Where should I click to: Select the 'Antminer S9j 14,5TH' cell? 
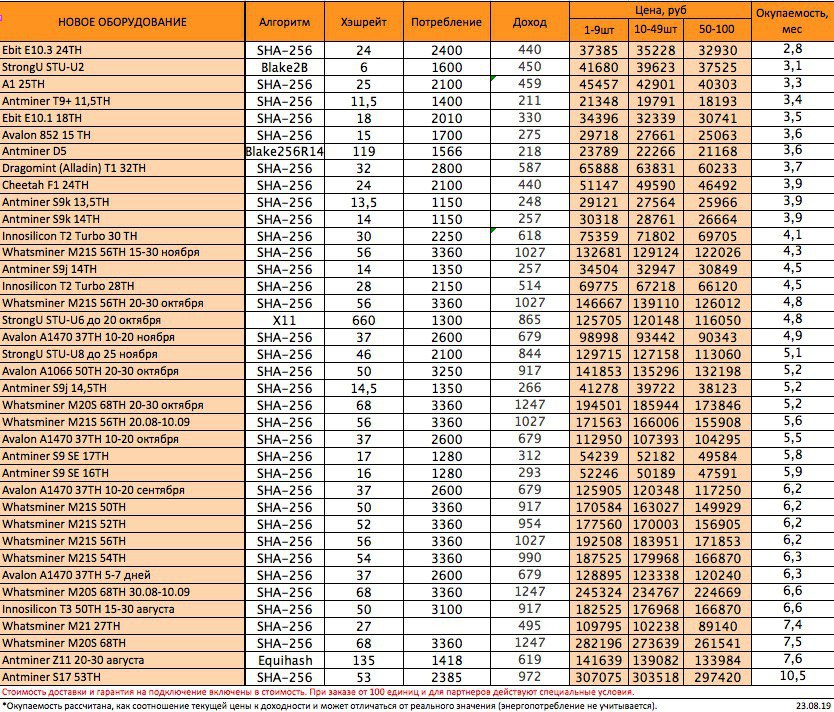point(122,388)
